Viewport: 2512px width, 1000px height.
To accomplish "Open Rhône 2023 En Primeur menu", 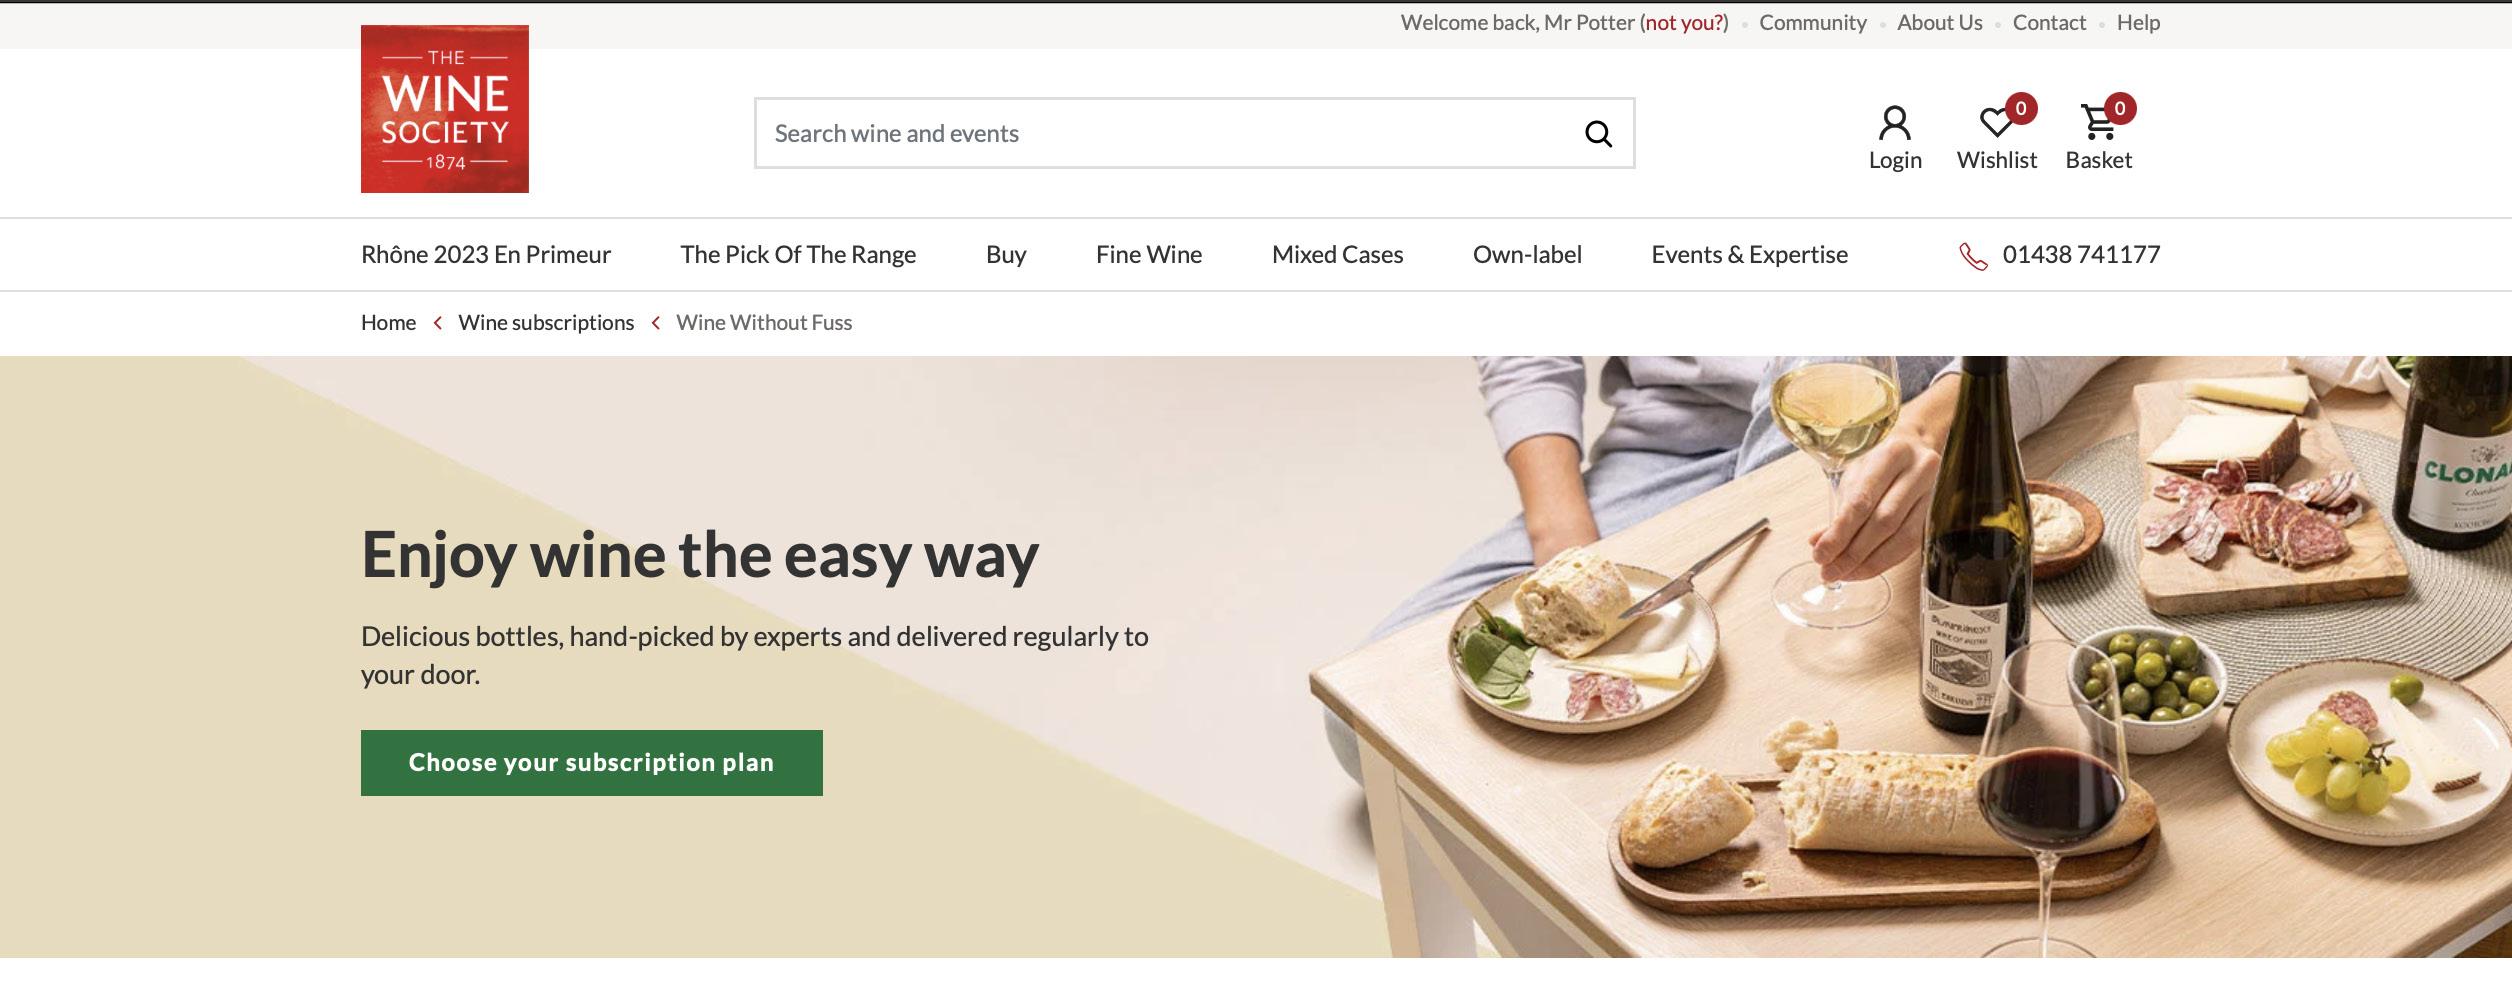I will point(486,254).
